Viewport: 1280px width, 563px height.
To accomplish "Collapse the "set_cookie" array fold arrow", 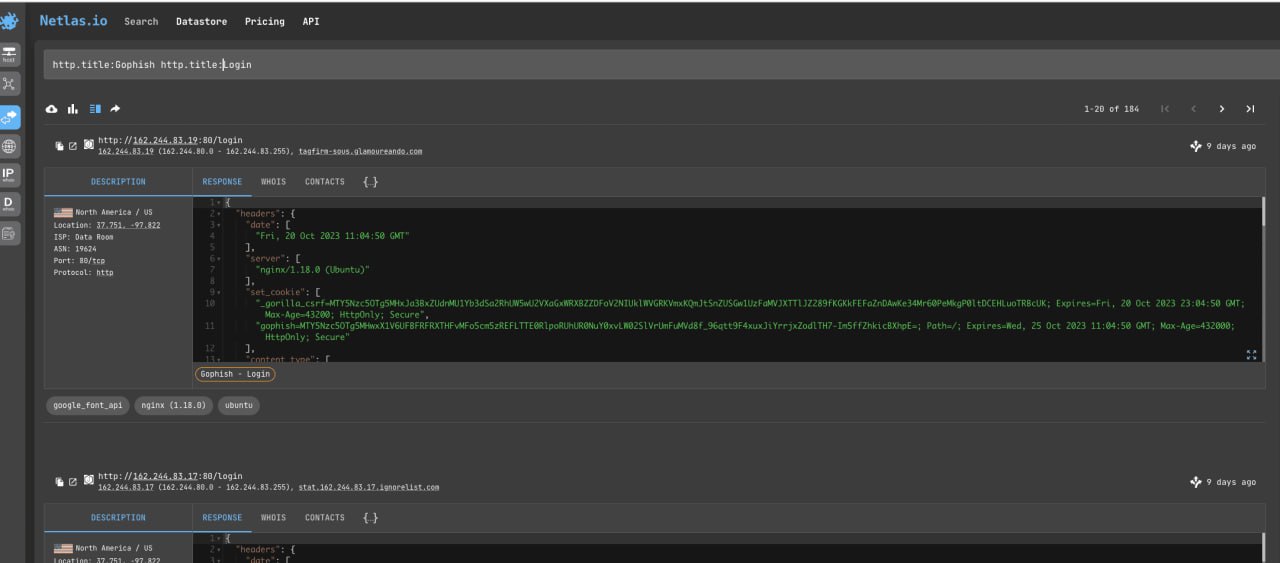I will 219,291.
